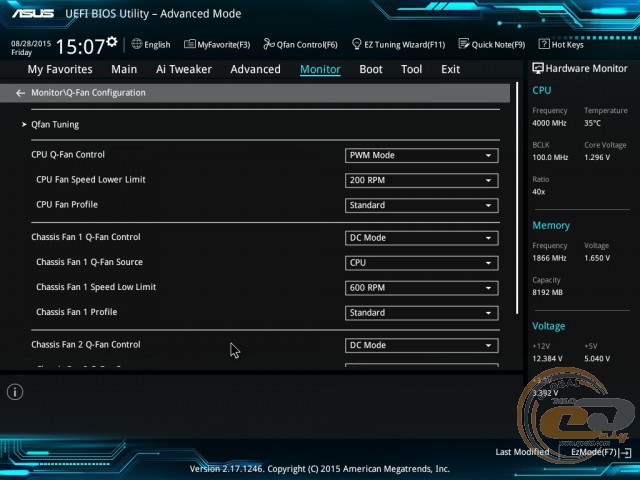This screenshot has height=480, width=640.
Task: Click the Last Modified button
Action: [x=522, y=452]
